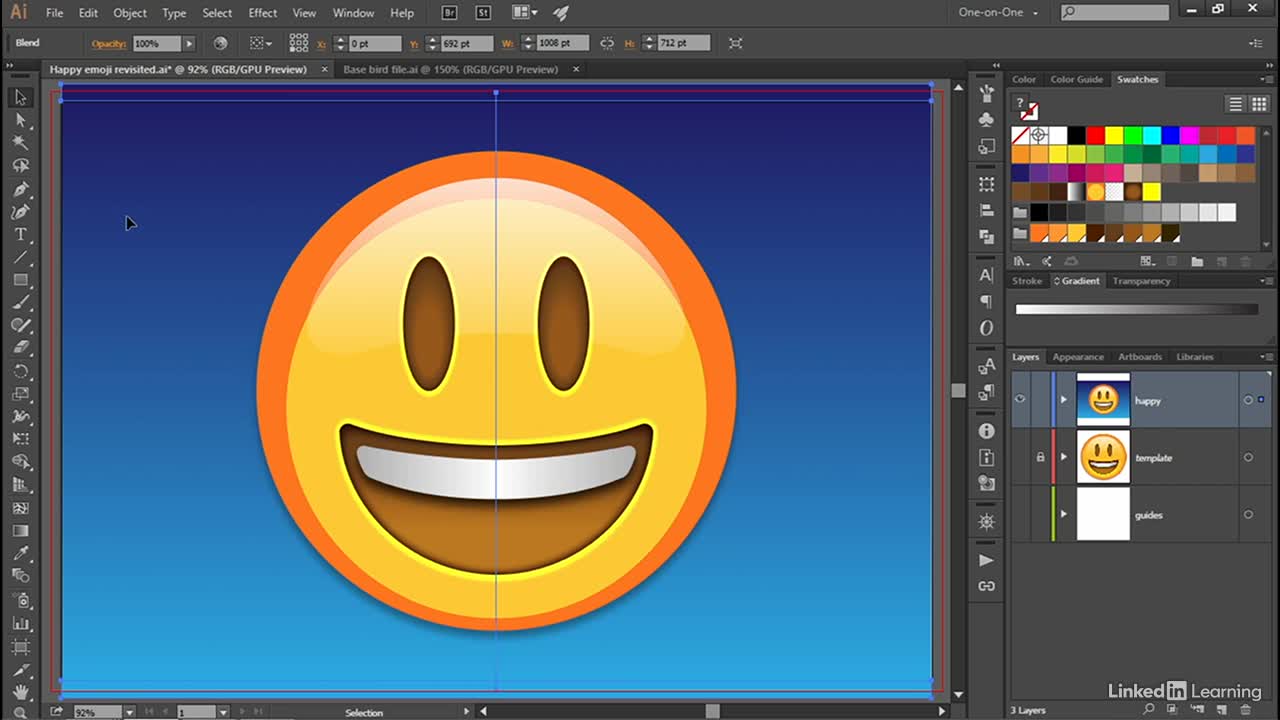Select the Hand tool

click(20, 692)
